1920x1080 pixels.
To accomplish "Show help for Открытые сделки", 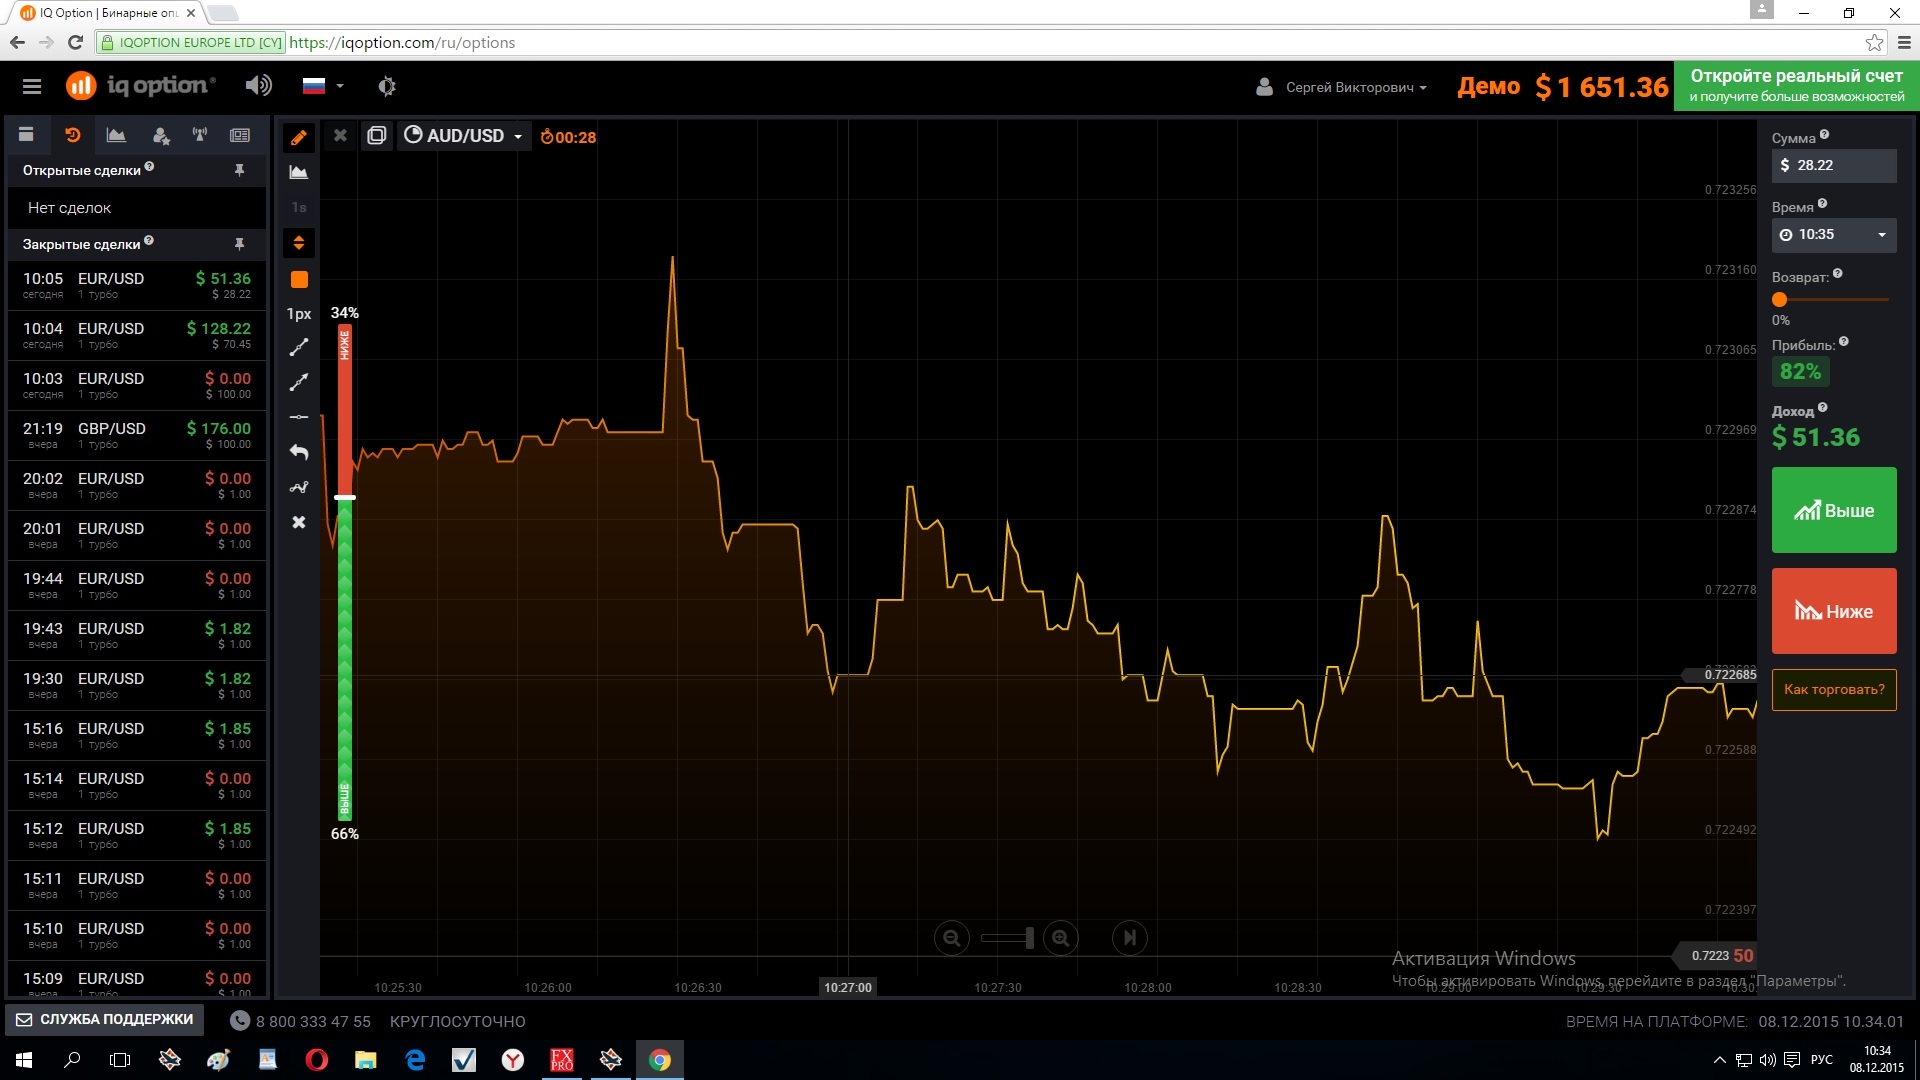I will [x=149, y=167].
